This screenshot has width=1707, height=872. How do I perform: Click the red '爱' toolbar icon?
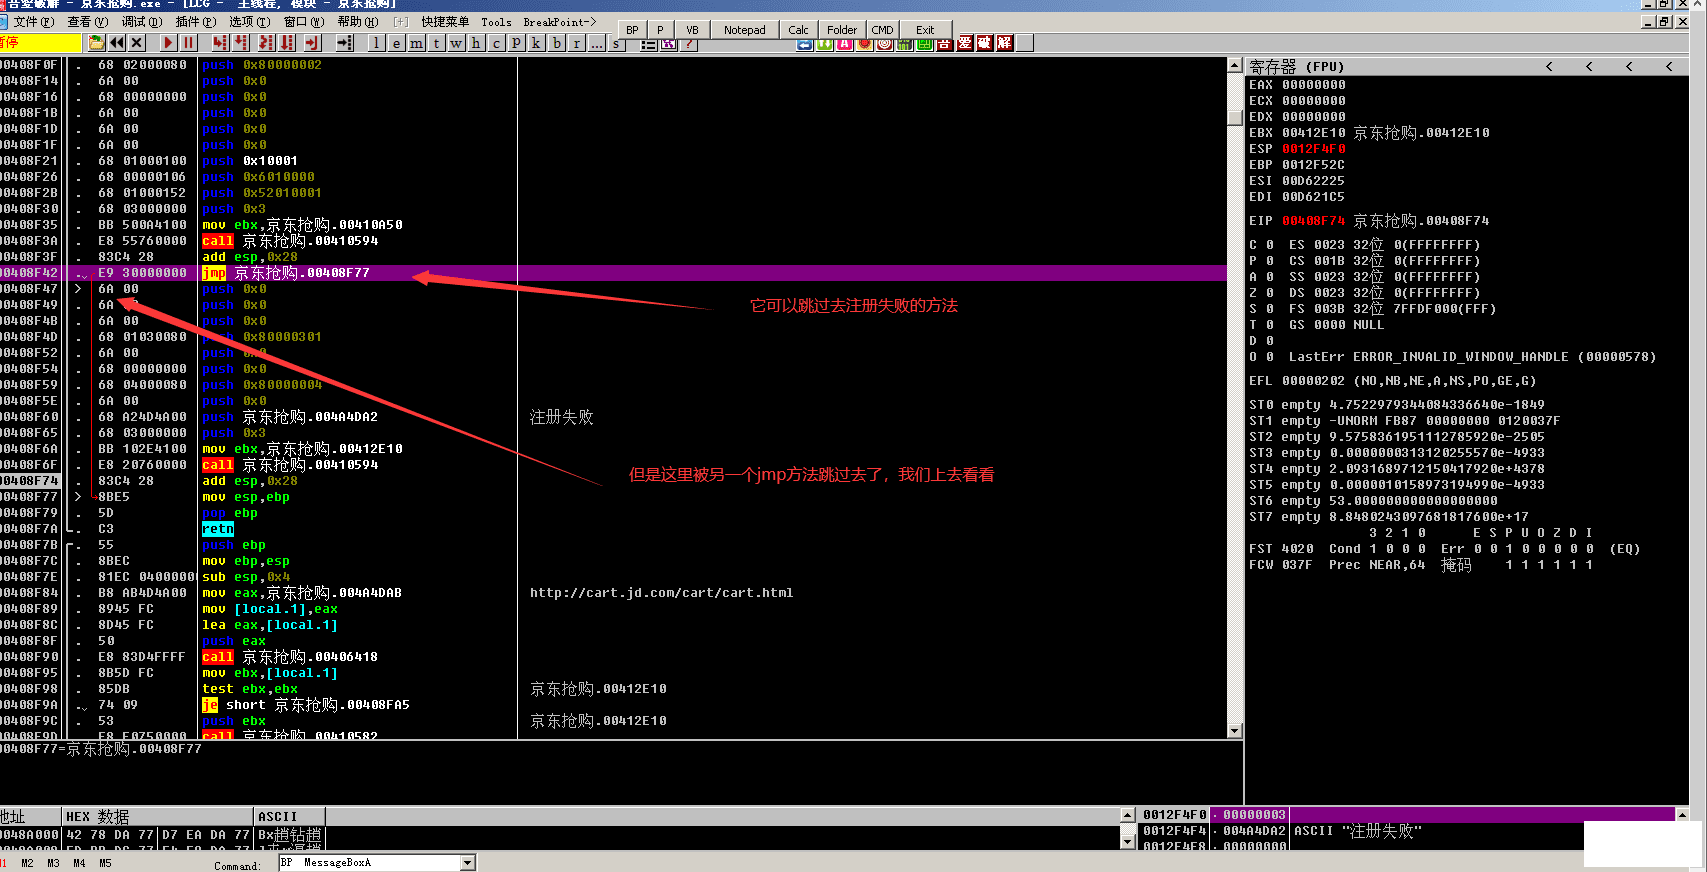965,43
